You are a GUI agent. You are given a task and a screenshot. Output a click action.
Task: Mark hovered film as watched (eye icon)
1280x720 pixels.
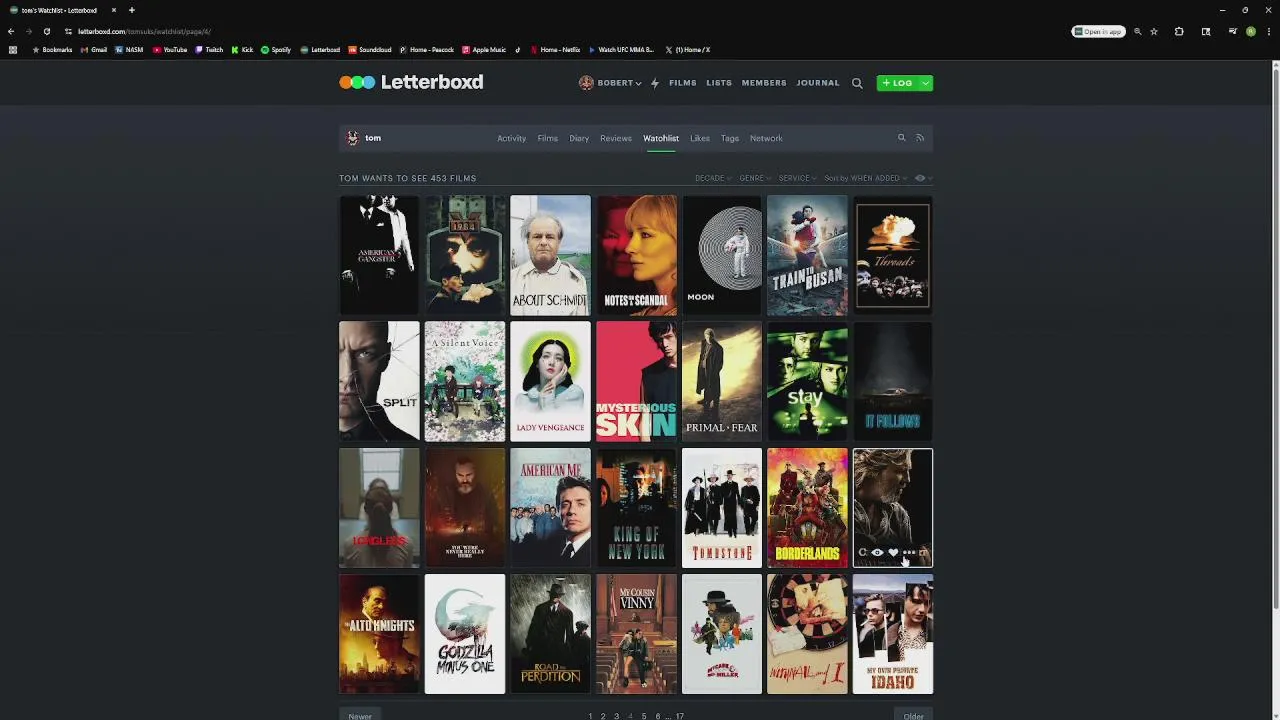pyautogui.click(x=877, y=552)
